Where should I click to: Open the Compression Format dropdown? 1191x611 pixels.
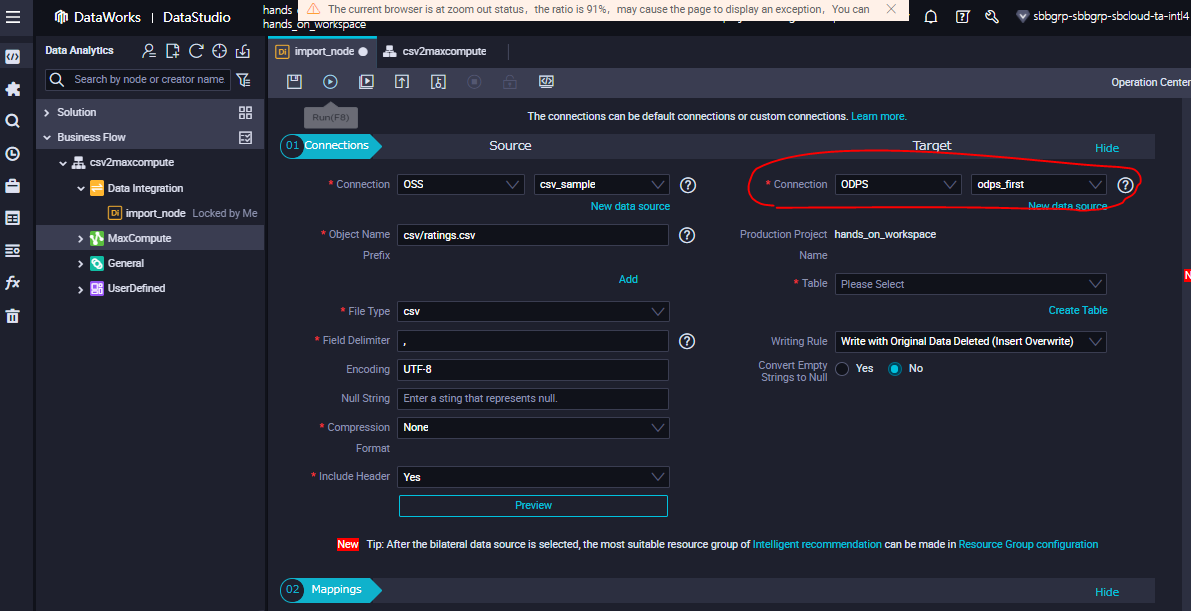coord(532,428)
